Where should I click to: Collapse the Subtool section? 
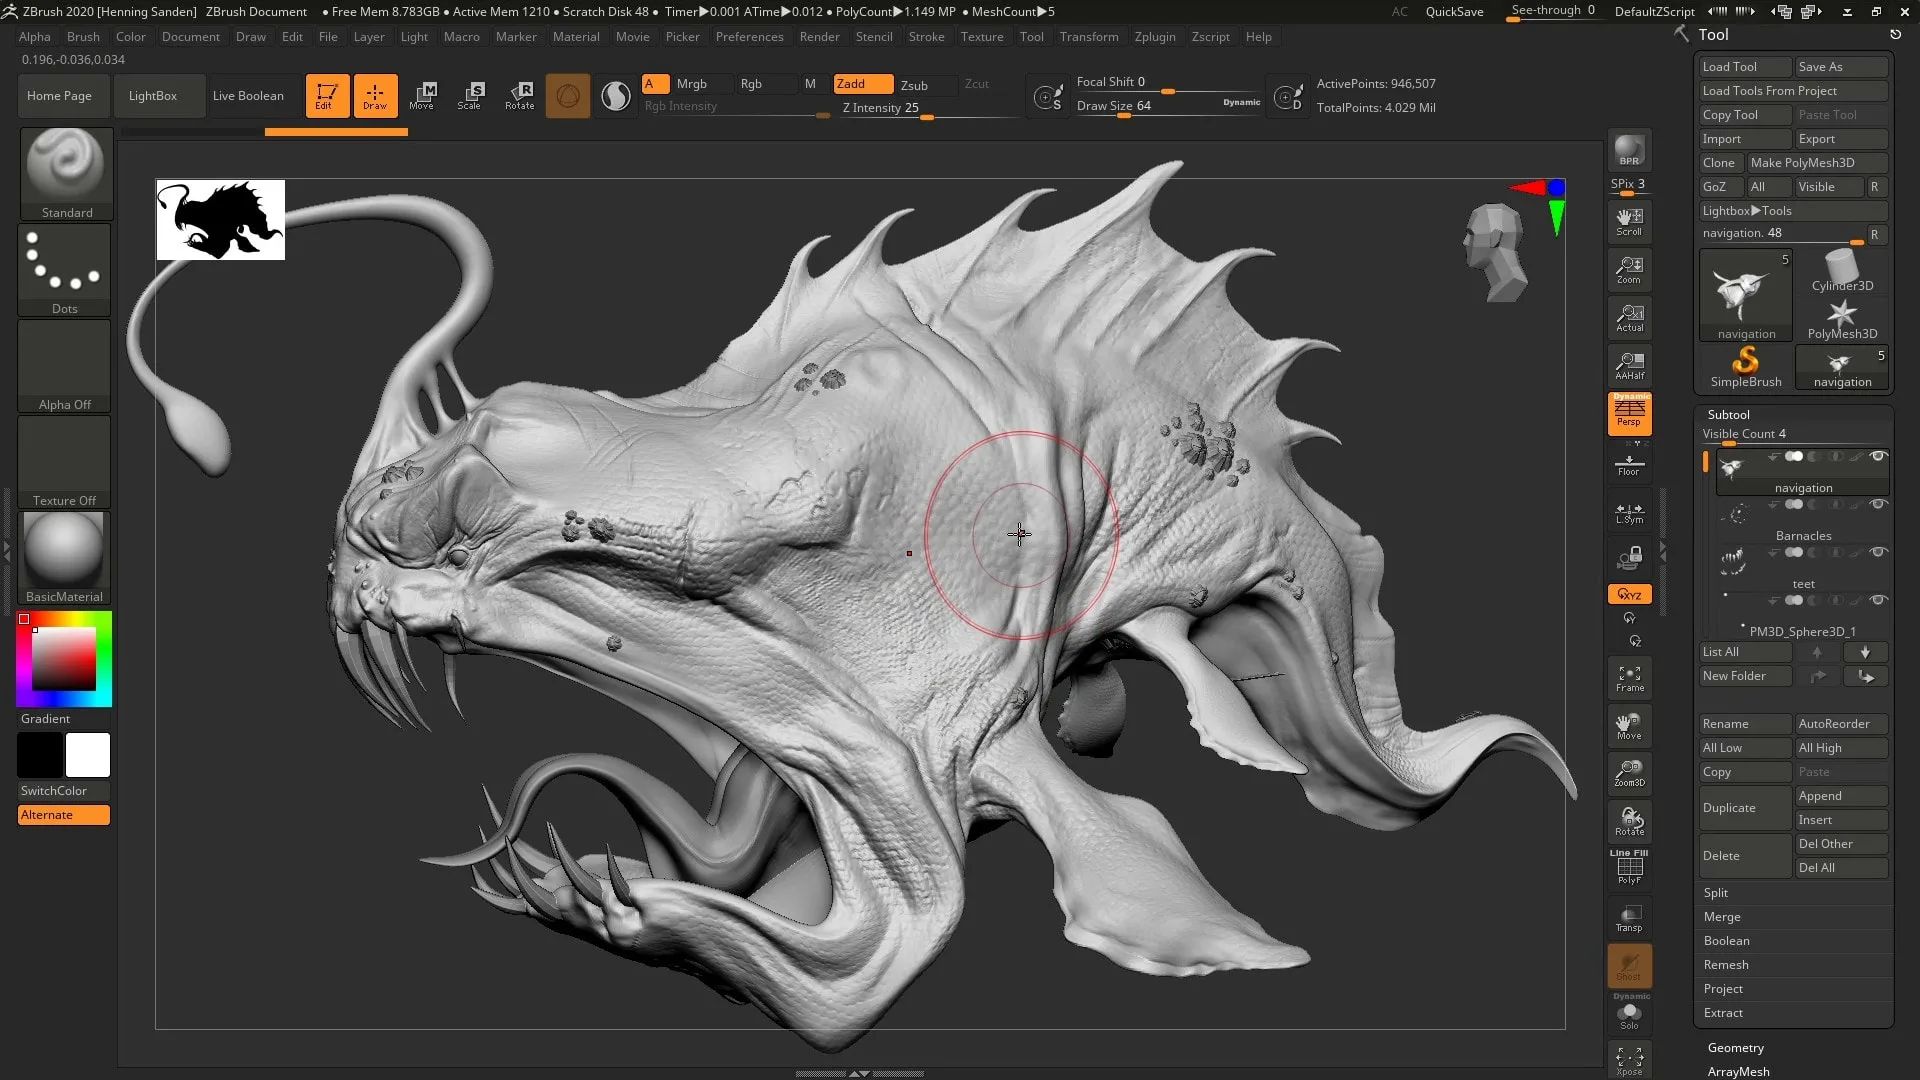1728,414
